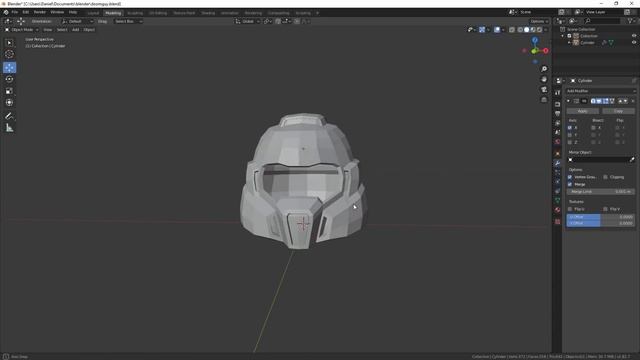This screenshot has width=640, height=360.
Task: Toggle Mirror axis X checkbox
Action: (x=570, y=128)
